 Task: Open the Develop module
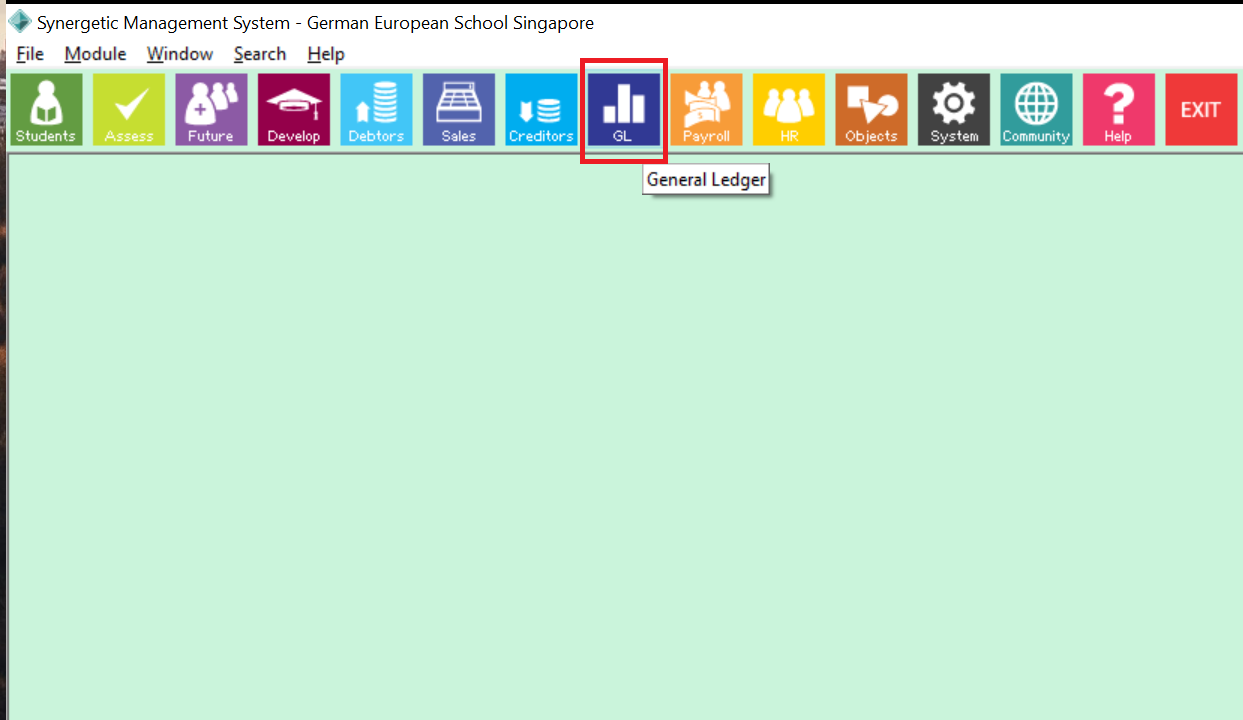coord(293,109)
